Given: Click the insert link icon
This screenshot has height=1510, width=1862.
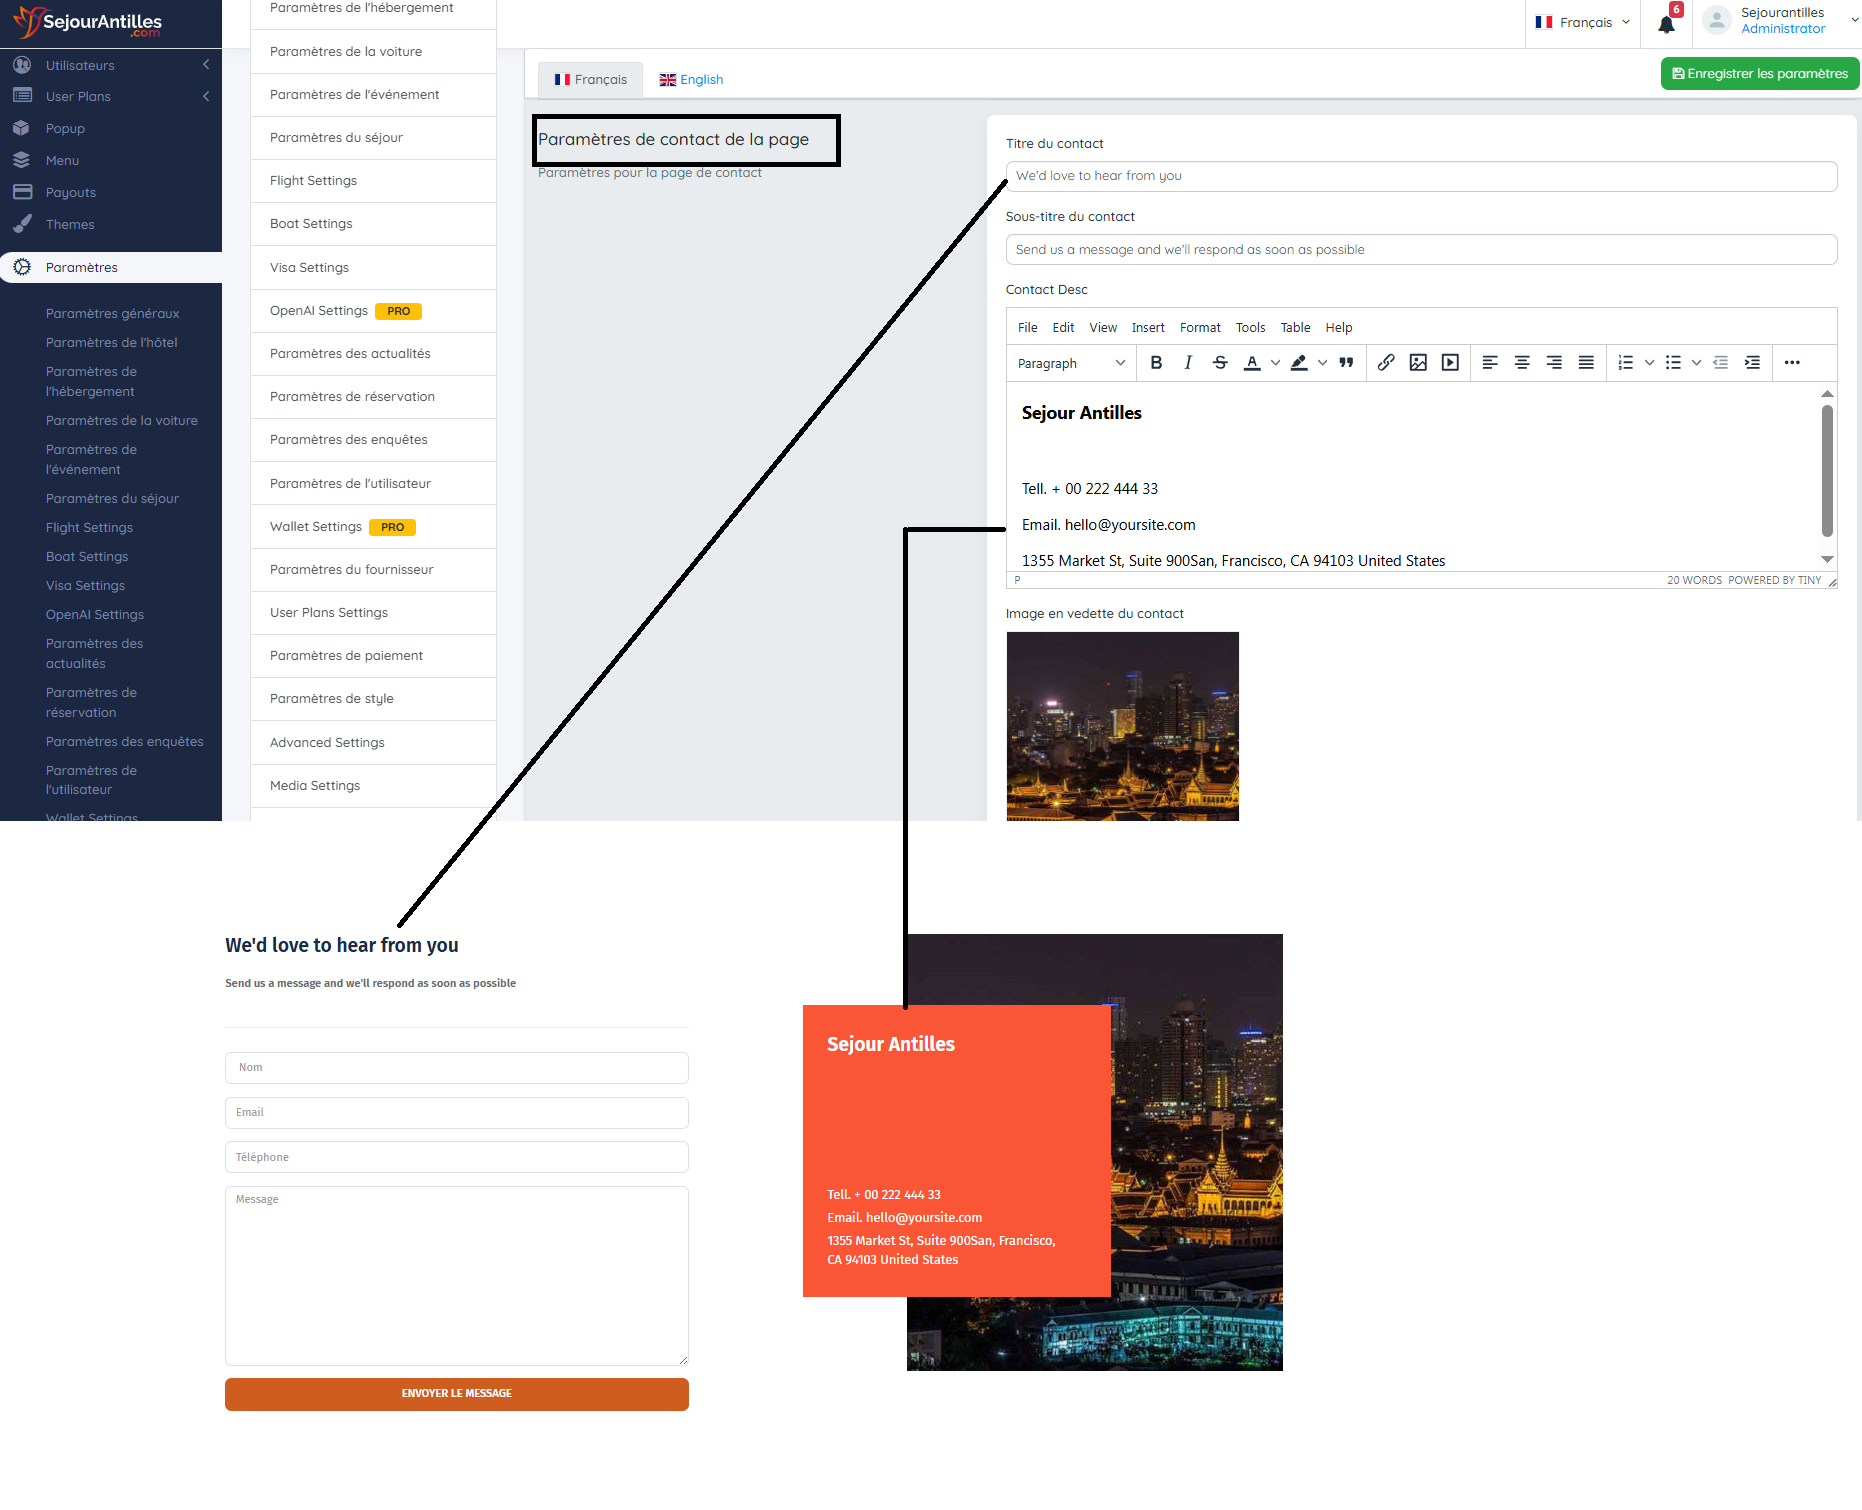Looking at the screenshot, I should point(1386,363).
